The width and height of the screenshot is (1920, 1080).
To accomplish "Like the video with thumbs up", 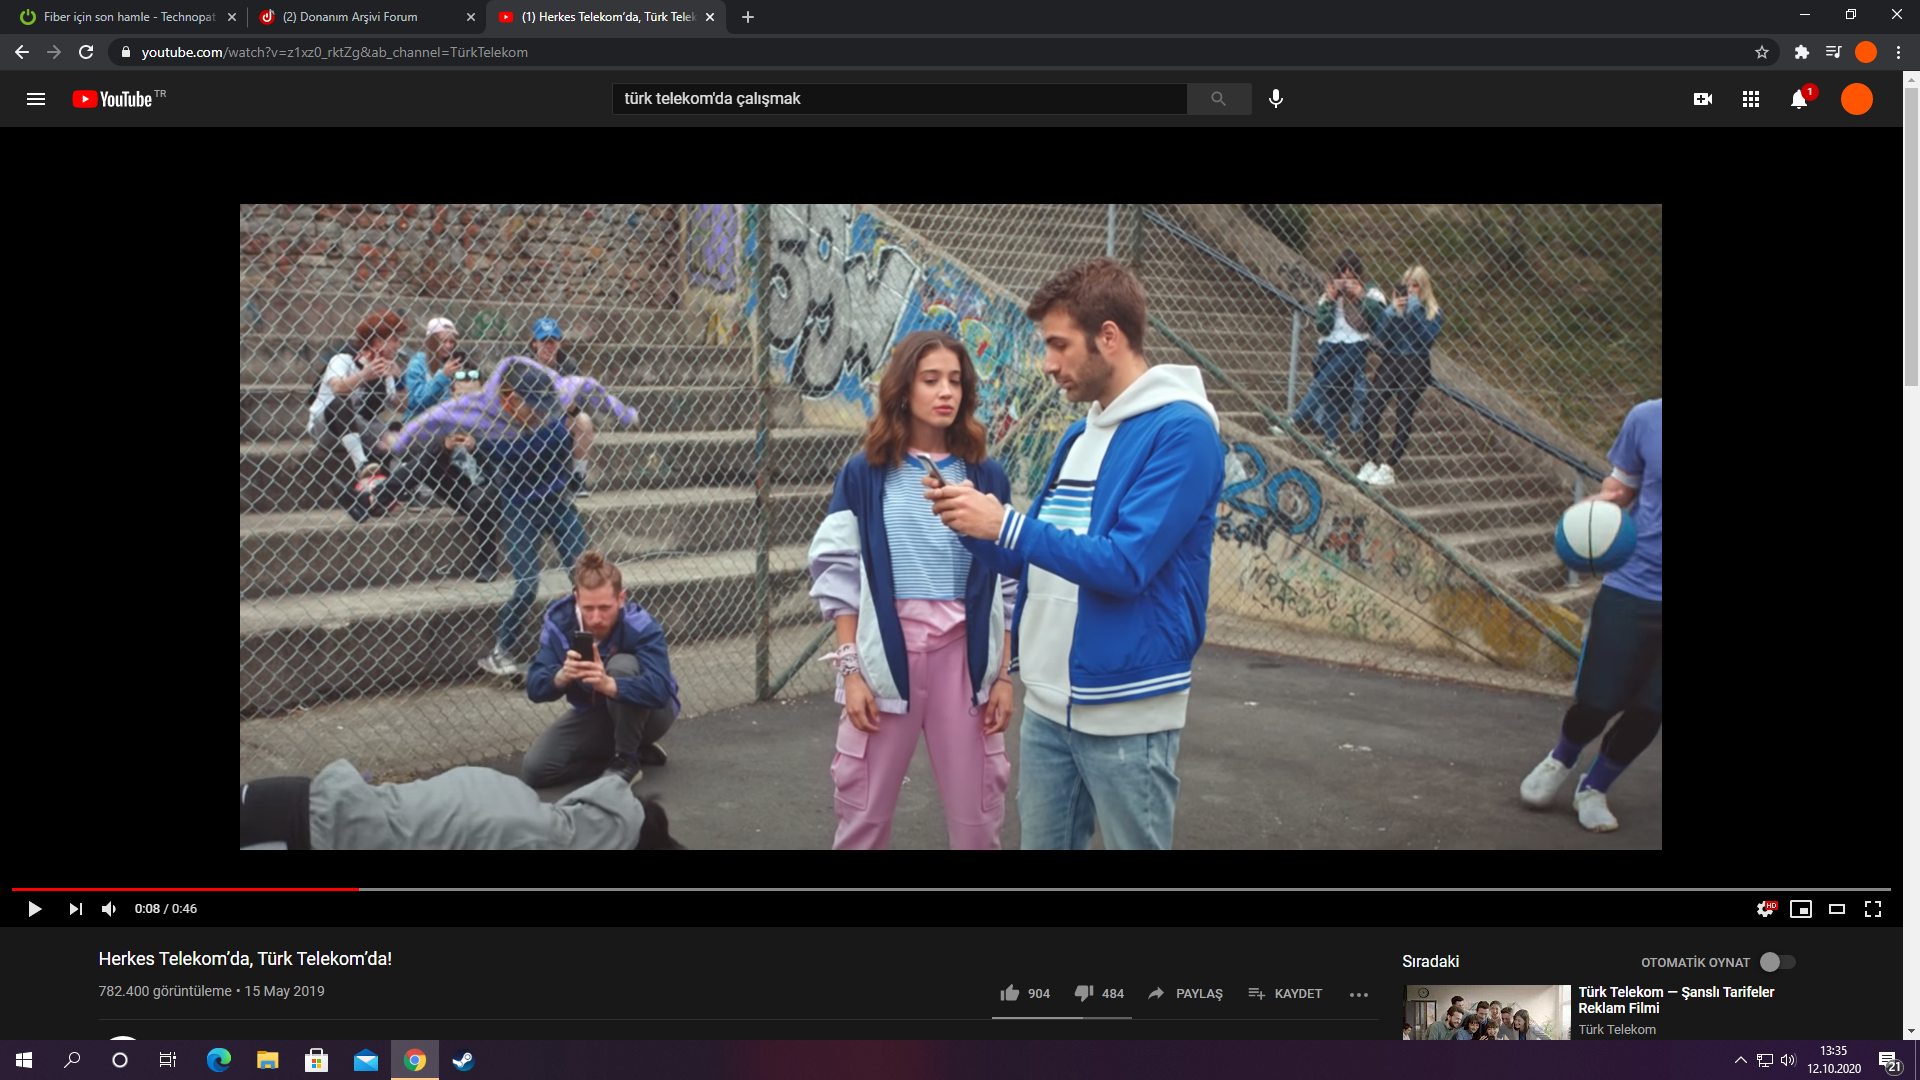I will click(x=1025, y=993).
